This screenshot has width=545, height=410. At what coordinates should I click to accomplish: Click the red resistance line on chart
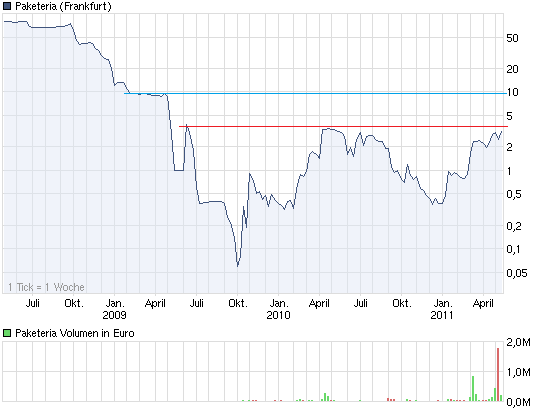point(343,126)
